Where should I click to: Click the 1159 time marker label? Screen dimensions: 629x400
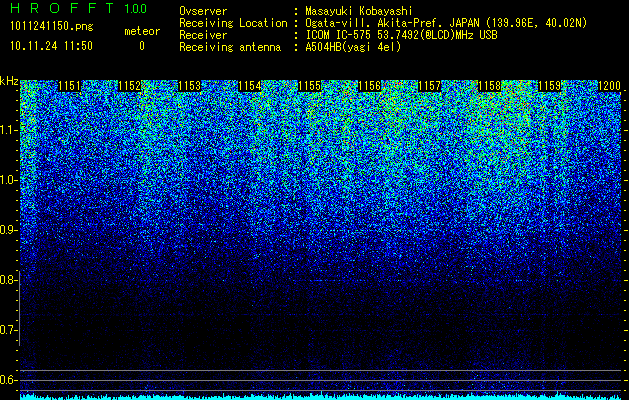coord(550,86)
